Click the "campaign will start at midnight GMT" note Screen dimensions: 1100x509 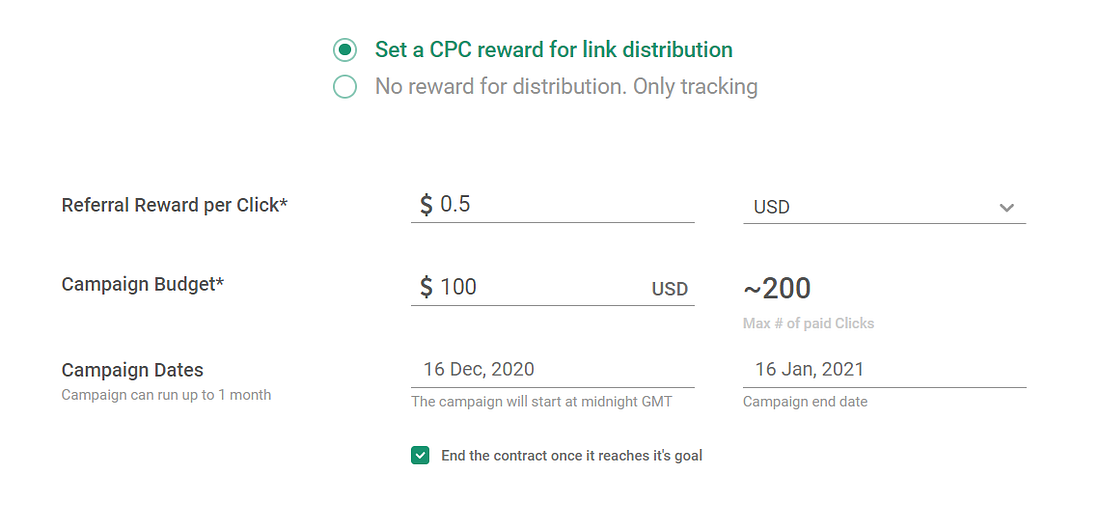point(541,402)
